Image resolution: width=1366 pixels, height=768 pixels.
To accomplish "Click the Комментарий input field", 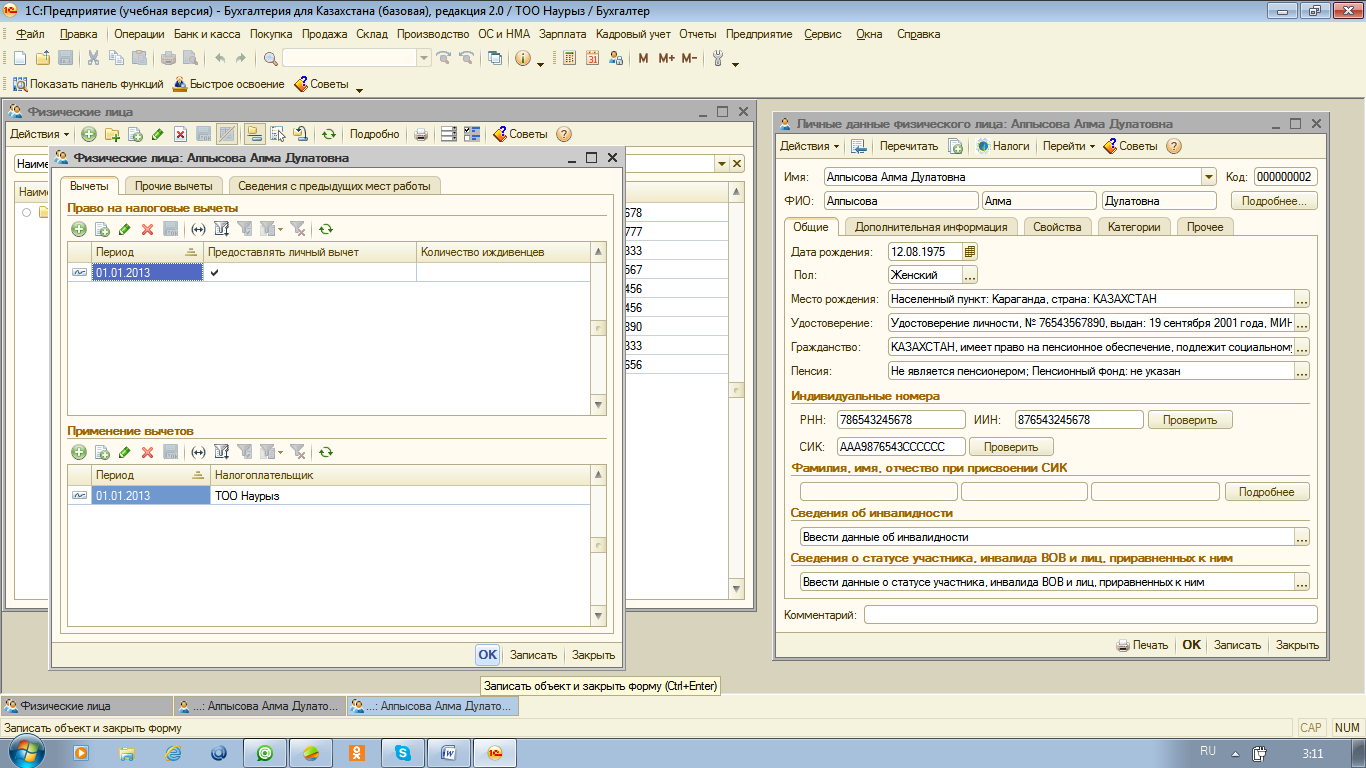I will coord(1090,615).
